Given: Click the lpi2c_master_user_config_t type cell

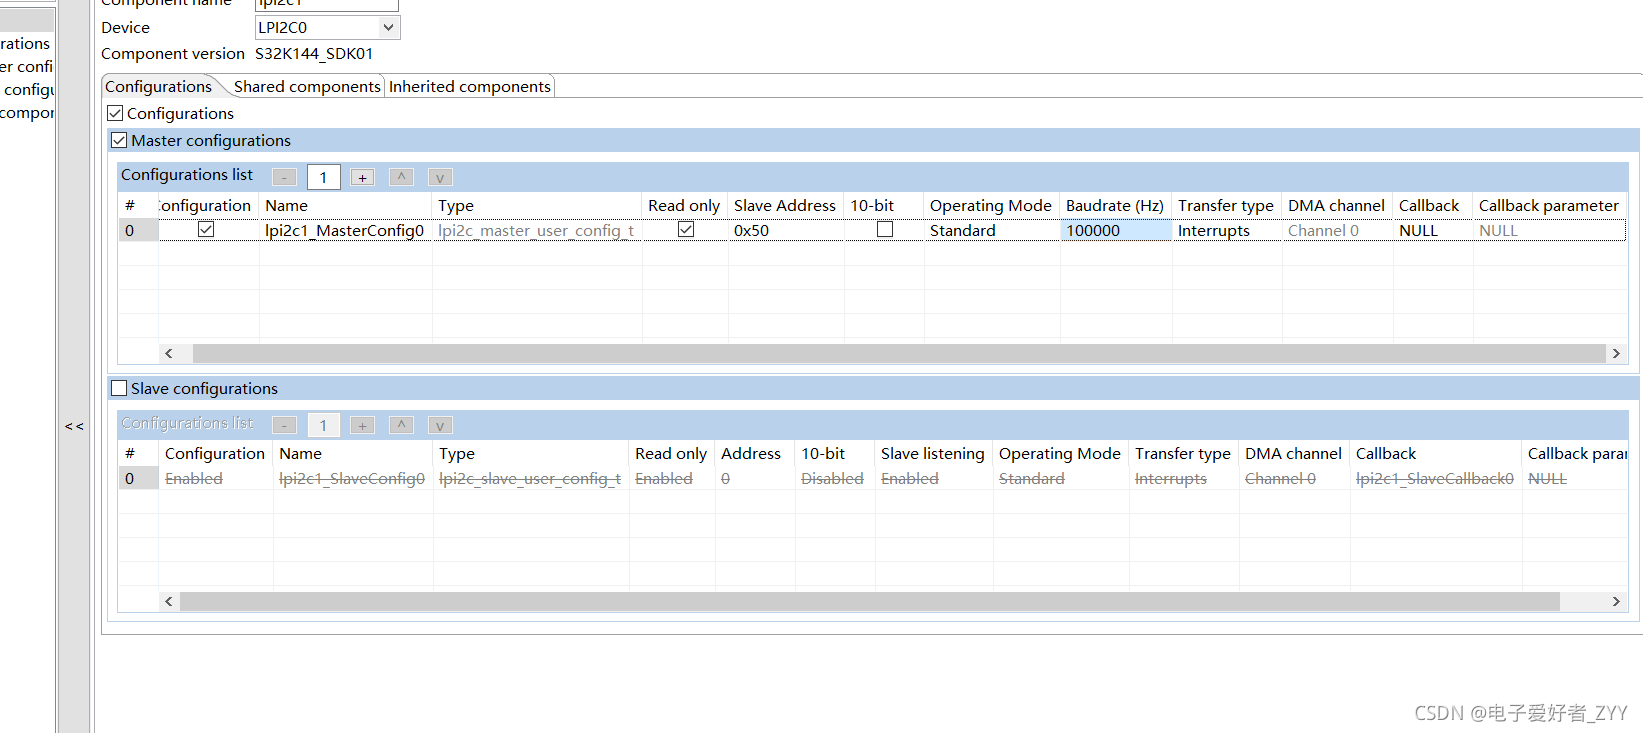Looking at the screenshot, I should click(537, 230).
